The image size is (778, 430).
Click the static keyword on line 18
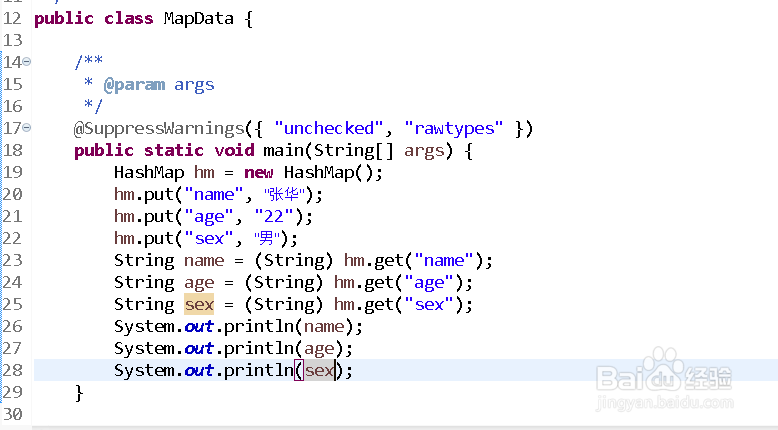point(174,150)
